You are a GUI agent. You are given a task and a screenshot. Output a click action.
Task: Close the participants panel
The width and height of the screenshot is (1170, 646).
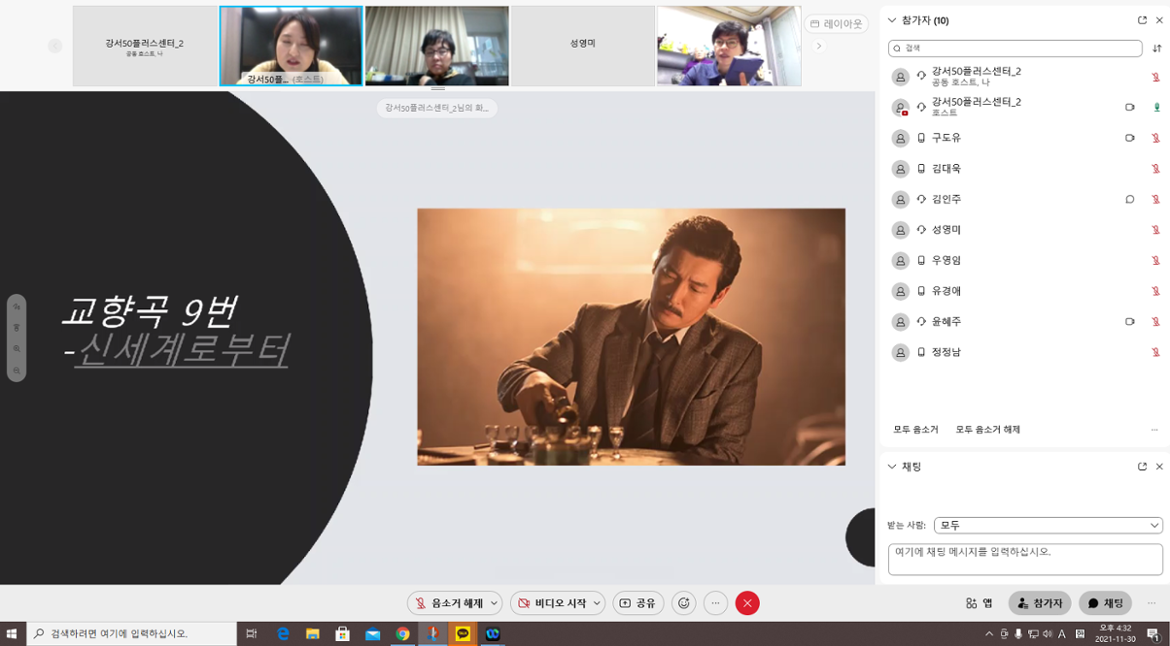pos(1159,20)
